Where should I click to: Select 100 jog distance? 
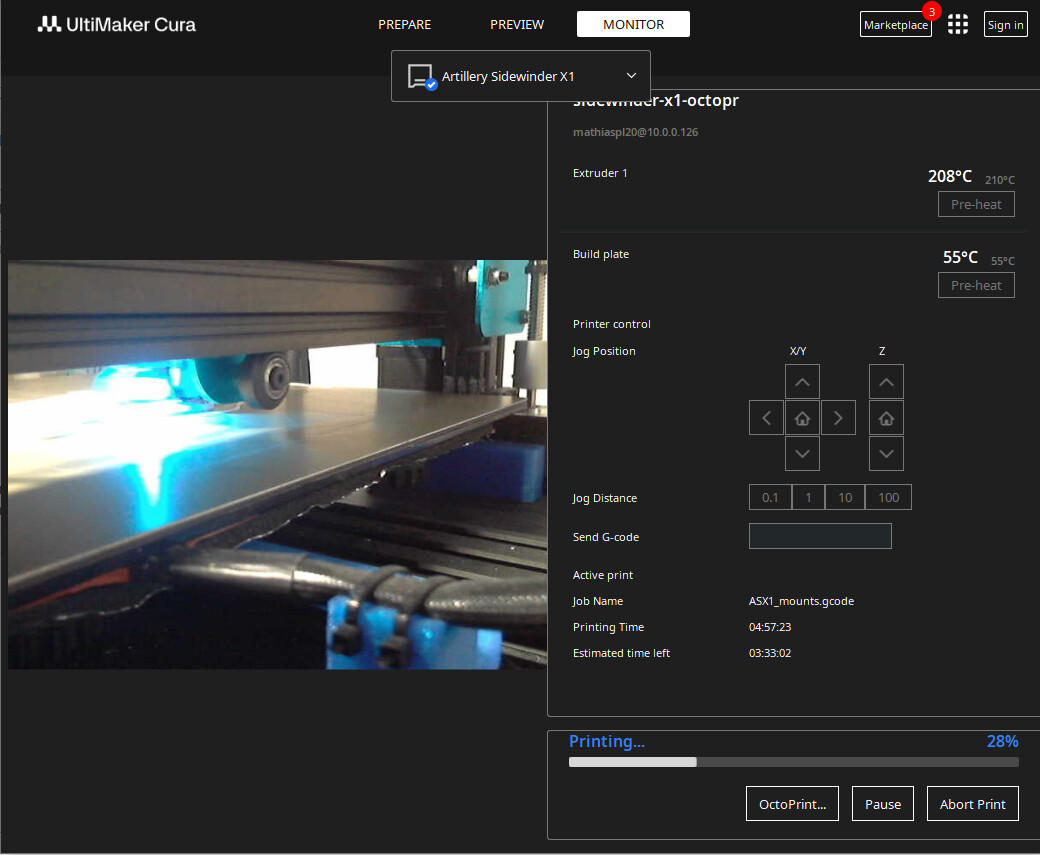click(888, 497)
